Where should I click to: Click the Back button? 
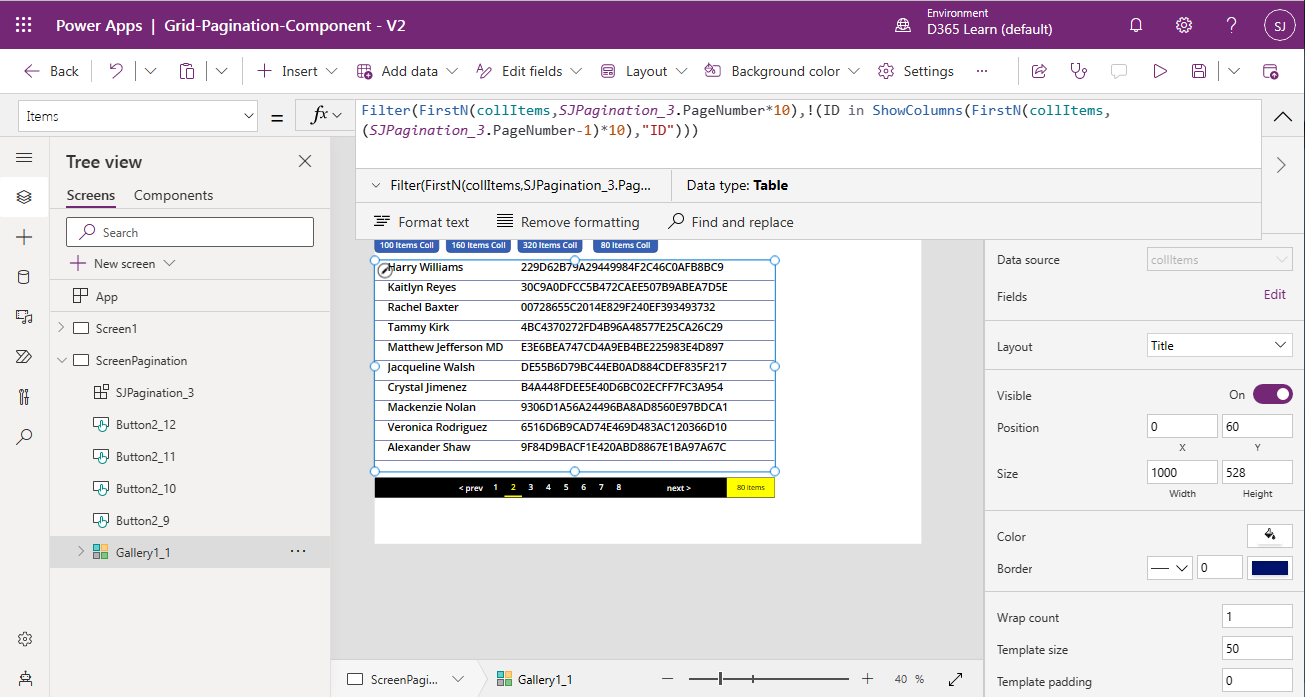point(52,71)
